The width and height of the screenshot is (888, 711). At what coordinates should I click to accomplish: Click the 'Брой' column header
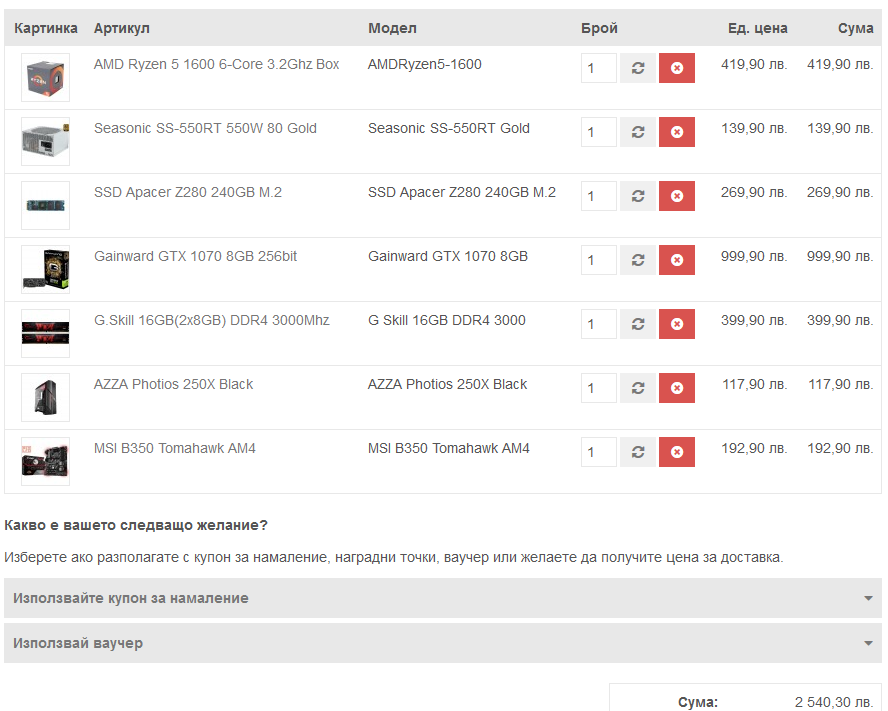(x=599, y=28)
